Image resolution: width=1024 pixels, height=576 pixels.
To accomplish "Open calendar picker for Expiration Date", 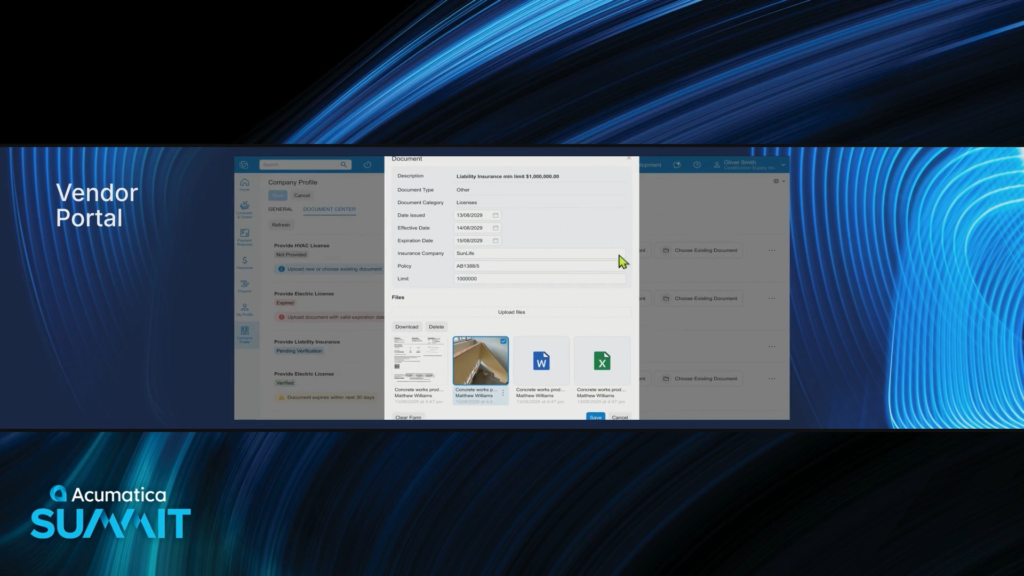I will pos(495,241).
